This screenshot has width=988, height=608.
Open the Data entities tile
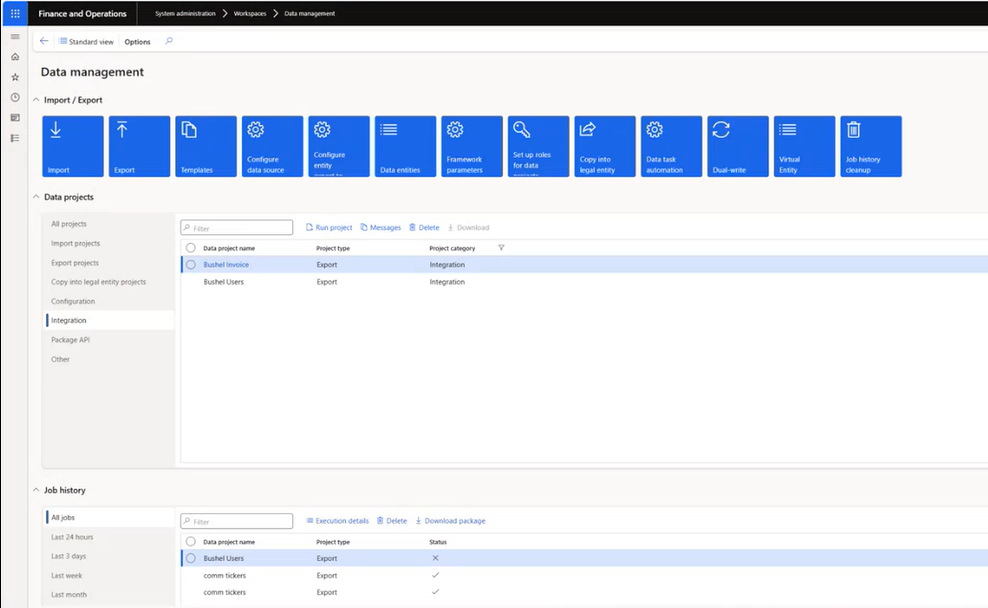tap(405, 146)
